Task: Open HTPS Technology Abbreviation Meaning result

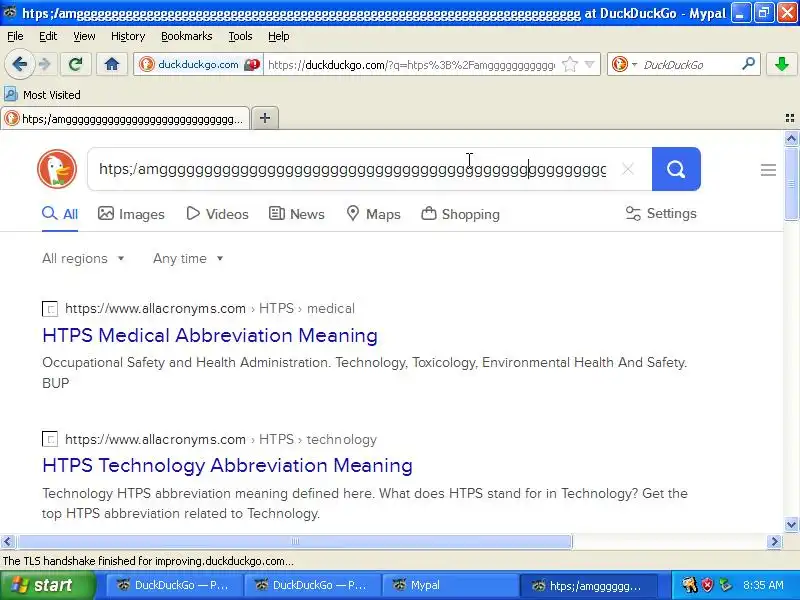Action: 228,466
